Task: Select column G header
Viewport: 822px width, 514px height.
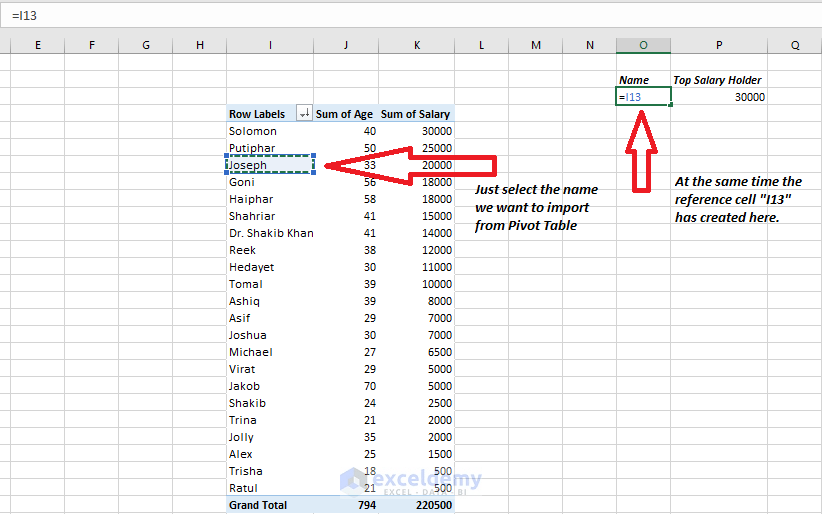Action: coord(146,45)
